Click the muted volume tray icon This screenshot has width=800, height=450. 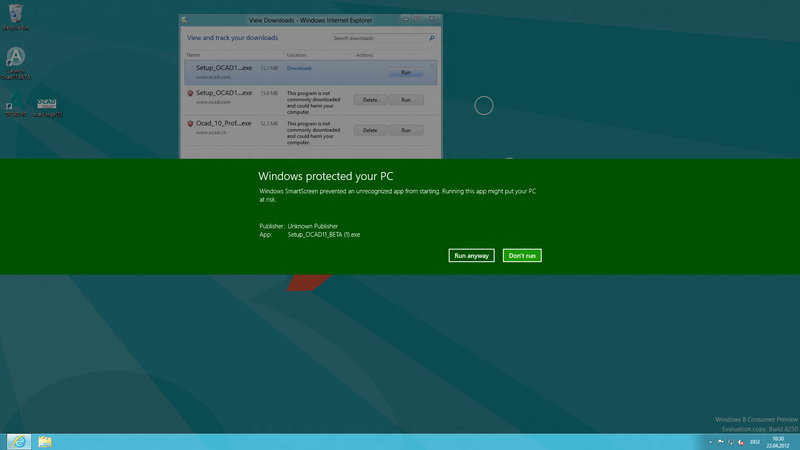741,442
